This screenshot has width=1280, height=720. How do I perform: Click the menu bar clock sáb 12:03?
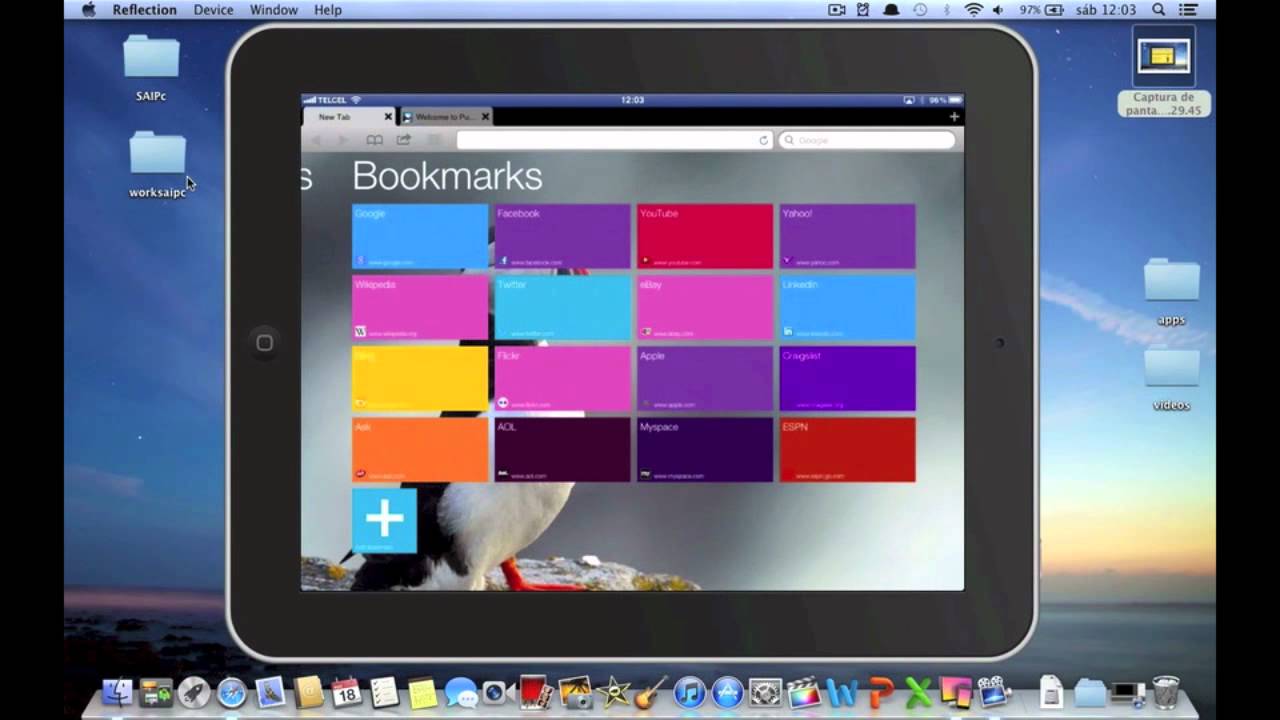[x=1105, y=10]
